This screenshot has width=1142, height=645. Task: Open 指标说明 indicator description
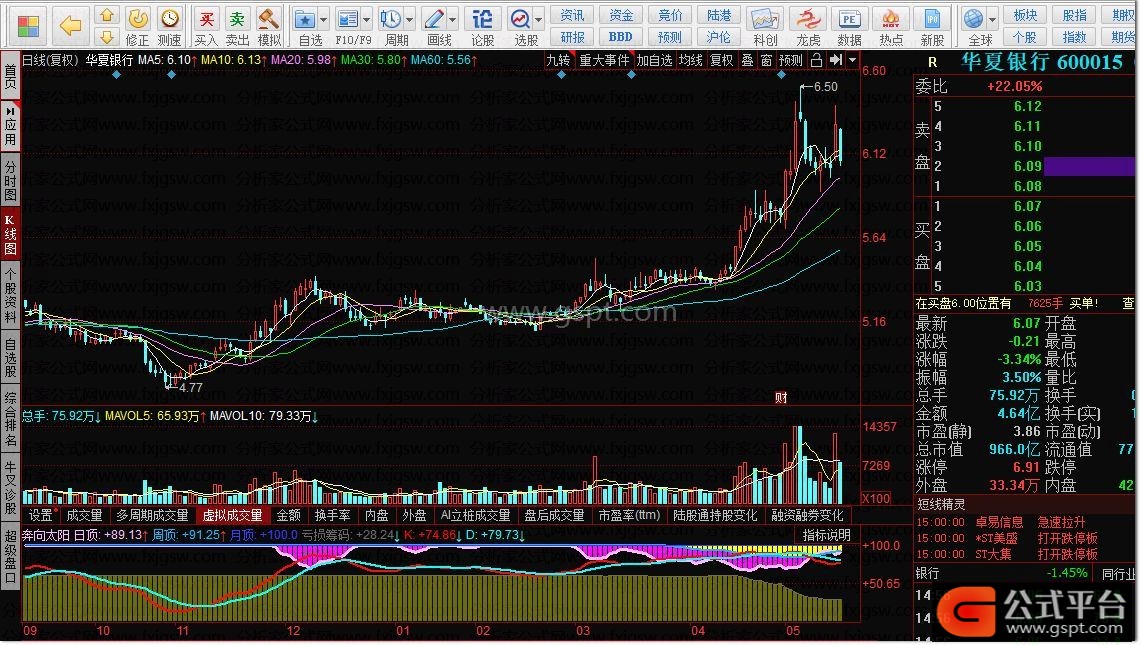point(826,535)
